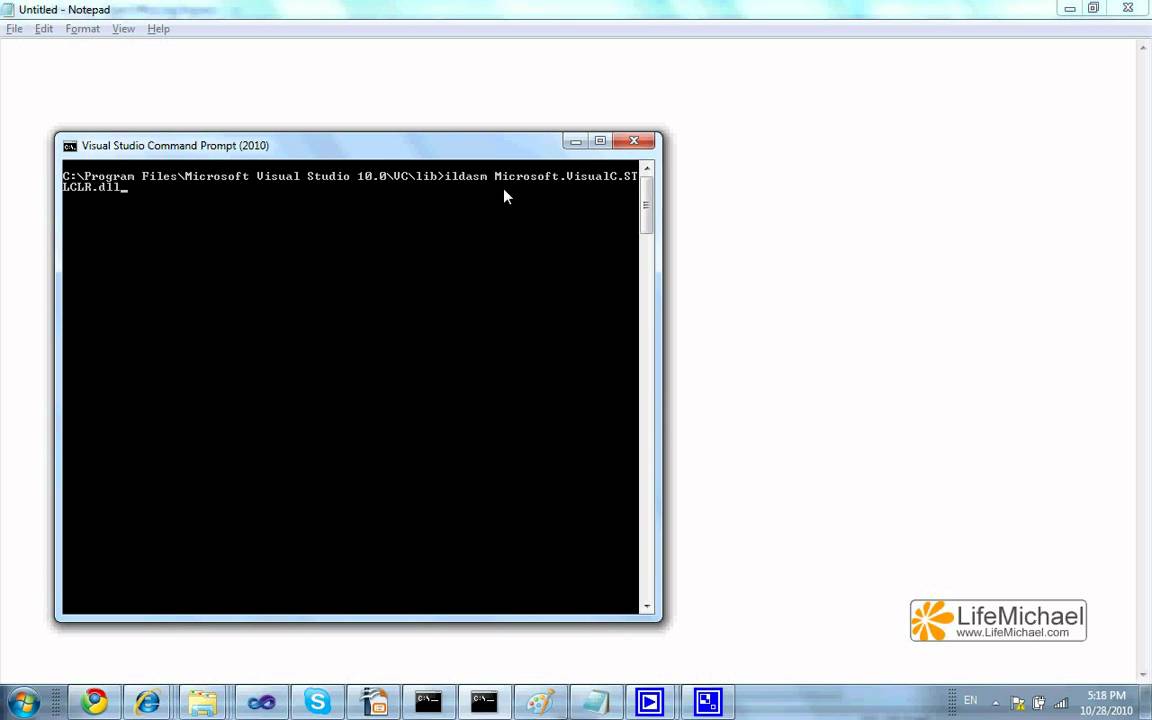Click Command Prompt scrollbar up arrow

(647, 168)
